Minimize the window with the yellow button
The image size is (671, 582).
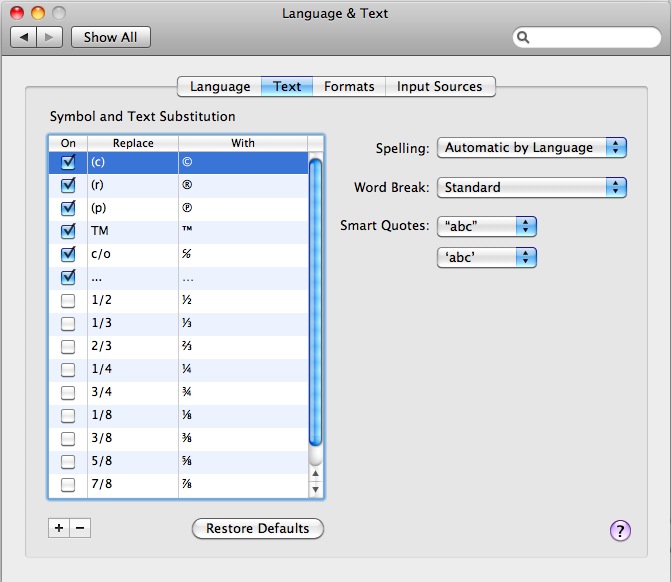[x=38, y=13]
